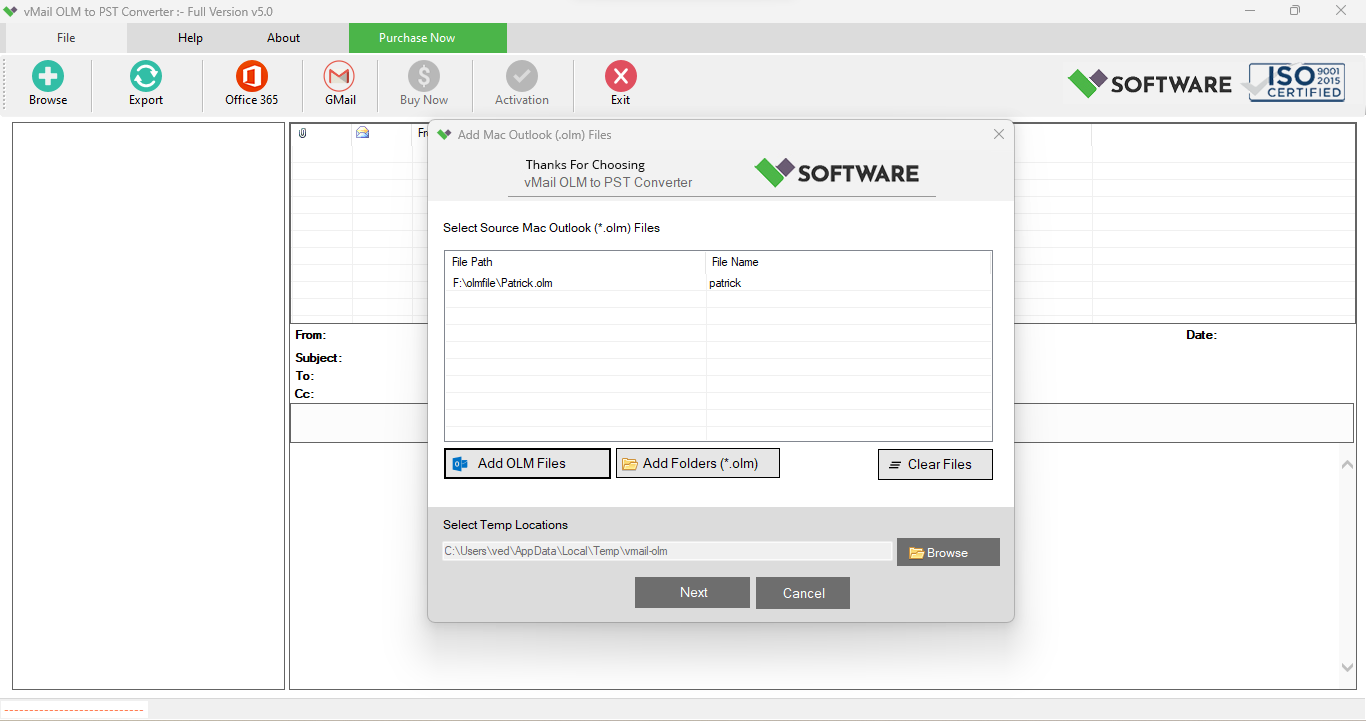The height and width of the screenshot is (721, 1366).
Task: Click the envelope column header icon
Action: pyautogui.click(x=363, y=132)
